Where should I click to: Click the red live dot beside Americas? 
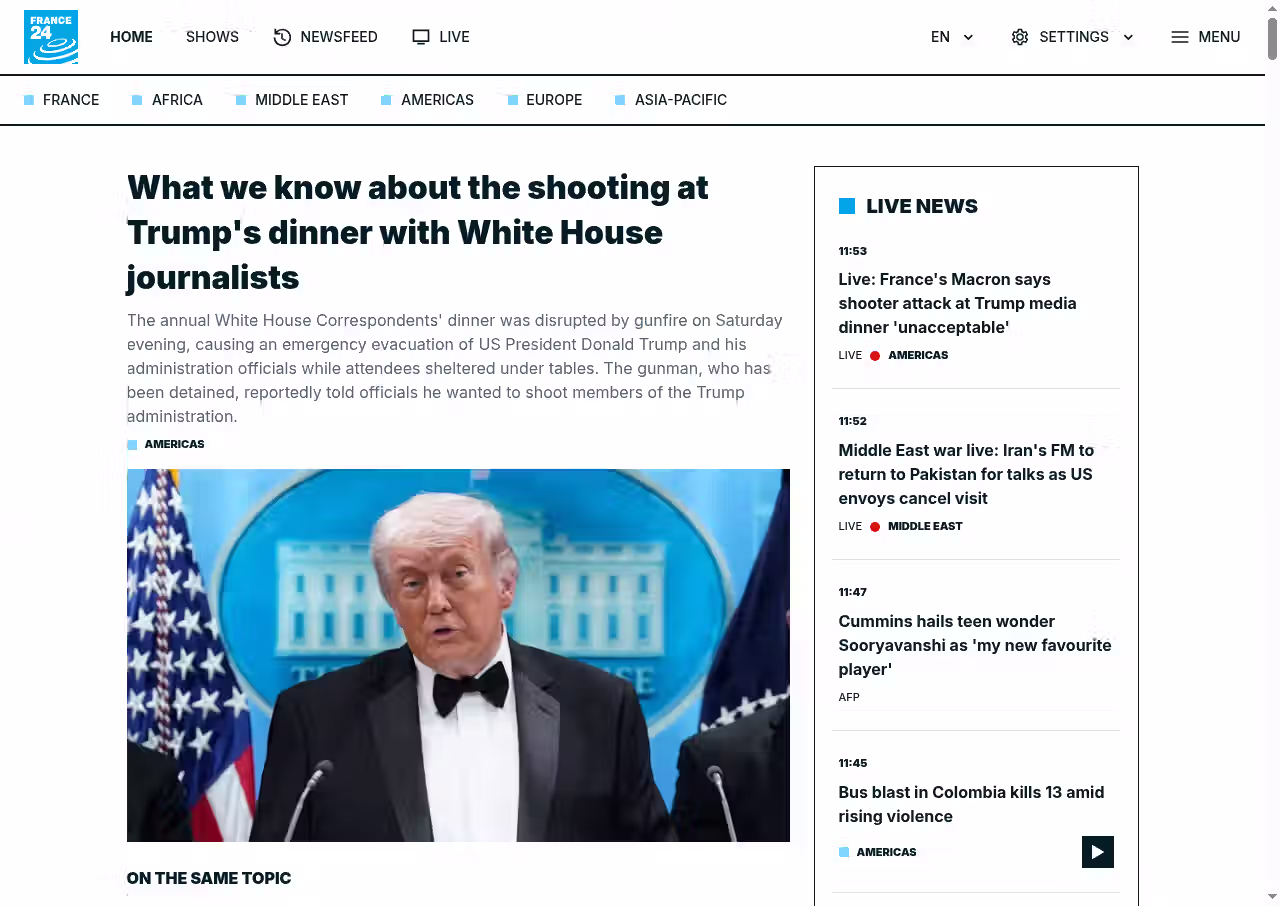(875, 356)
